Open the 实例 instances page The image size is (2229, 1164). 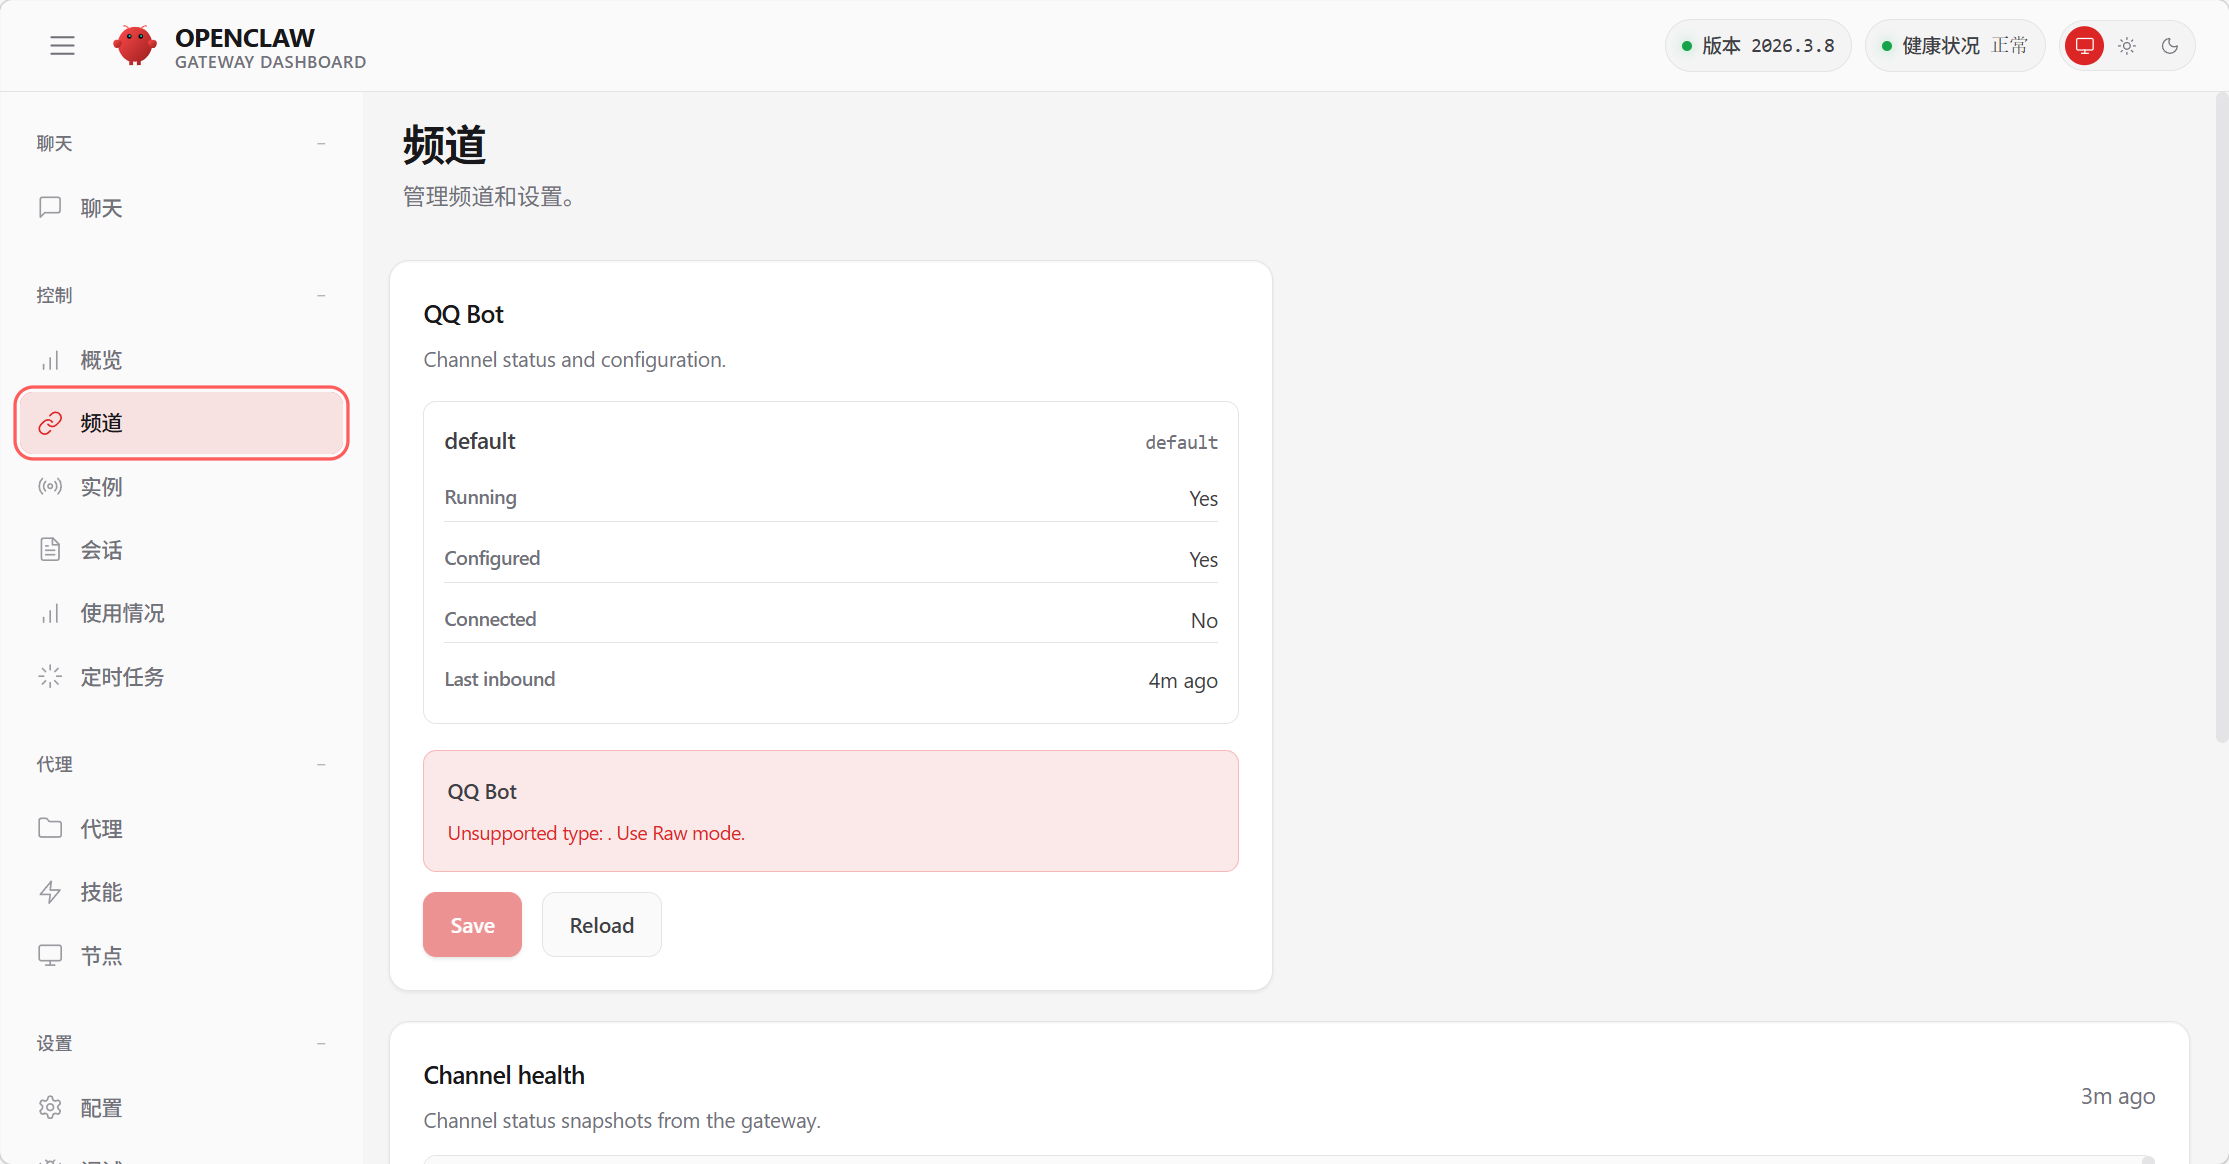101,487
